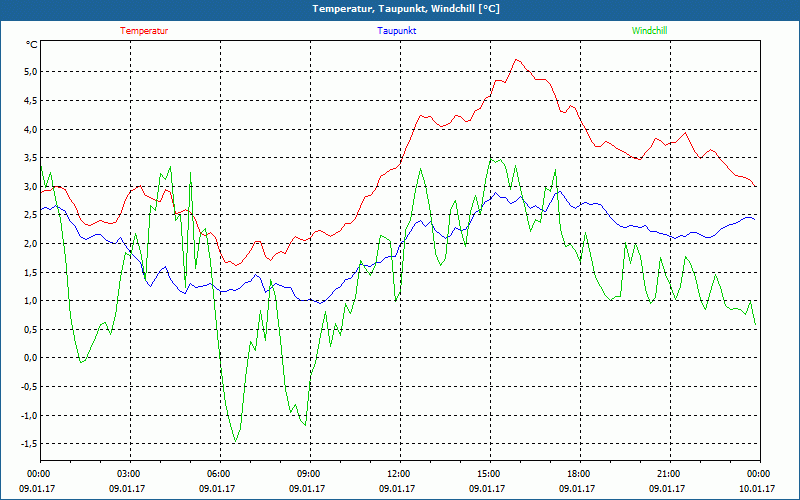Click the 0,5 y-axis value
This screenshot has width=800, height=500.
[x=31, y=329]
